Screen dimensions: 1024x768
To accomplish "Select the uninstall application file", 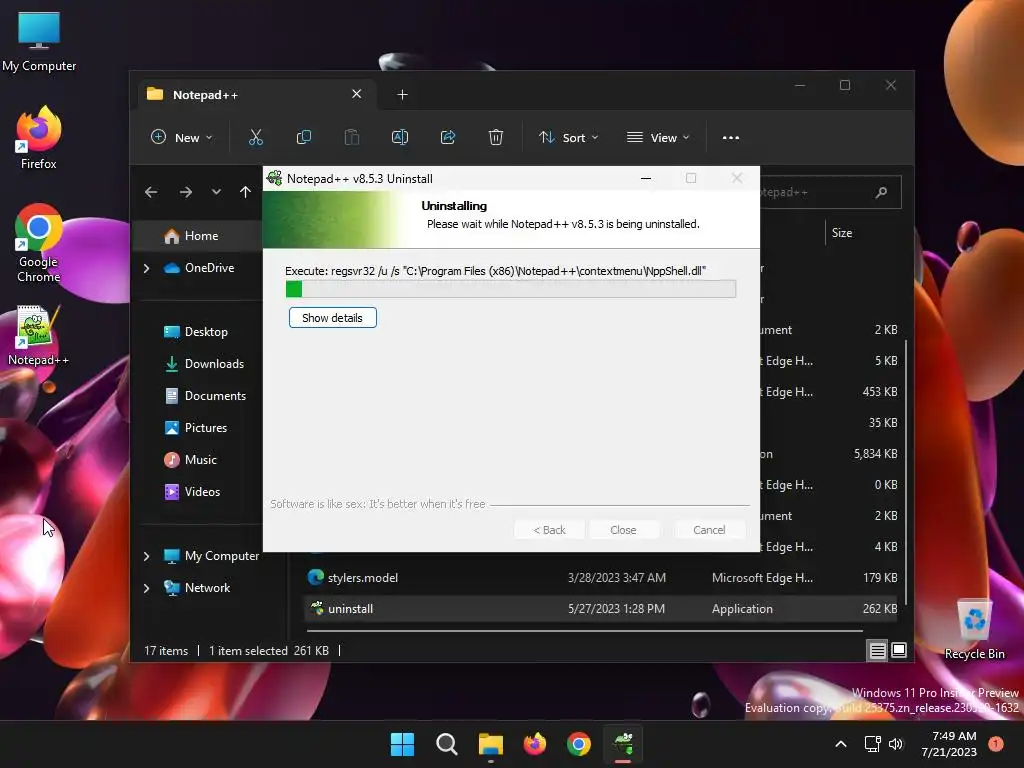I will 601,609.
